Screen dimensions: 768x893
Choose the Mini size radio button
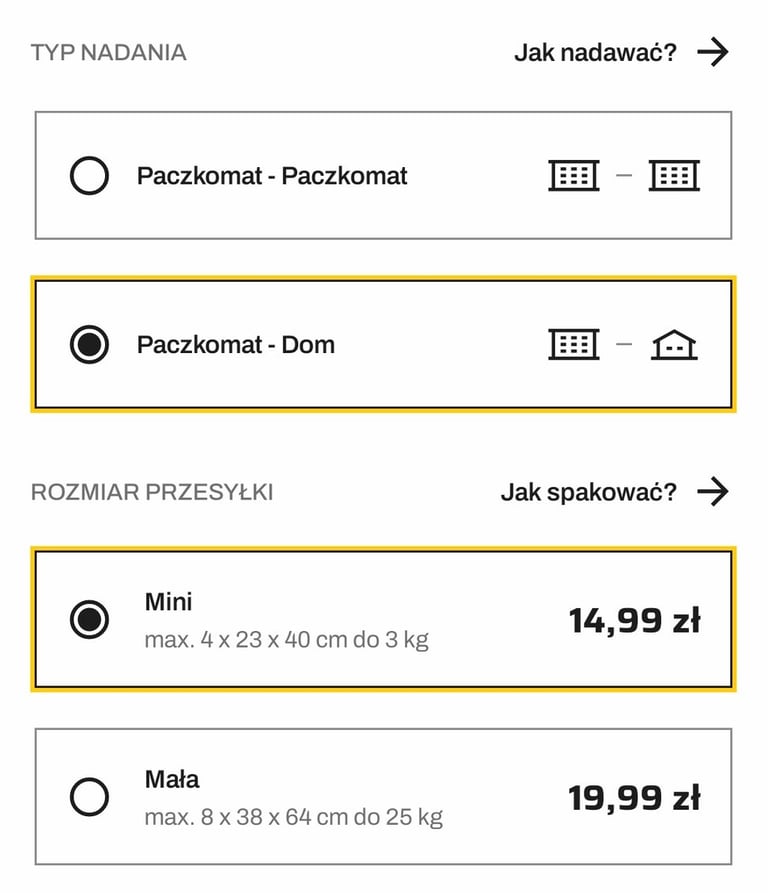click(89, 619)
